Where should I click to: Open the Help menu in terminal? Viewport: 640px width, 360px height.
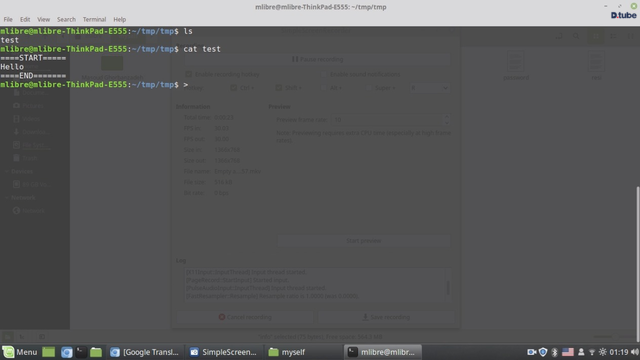click(x=120, y=19)
